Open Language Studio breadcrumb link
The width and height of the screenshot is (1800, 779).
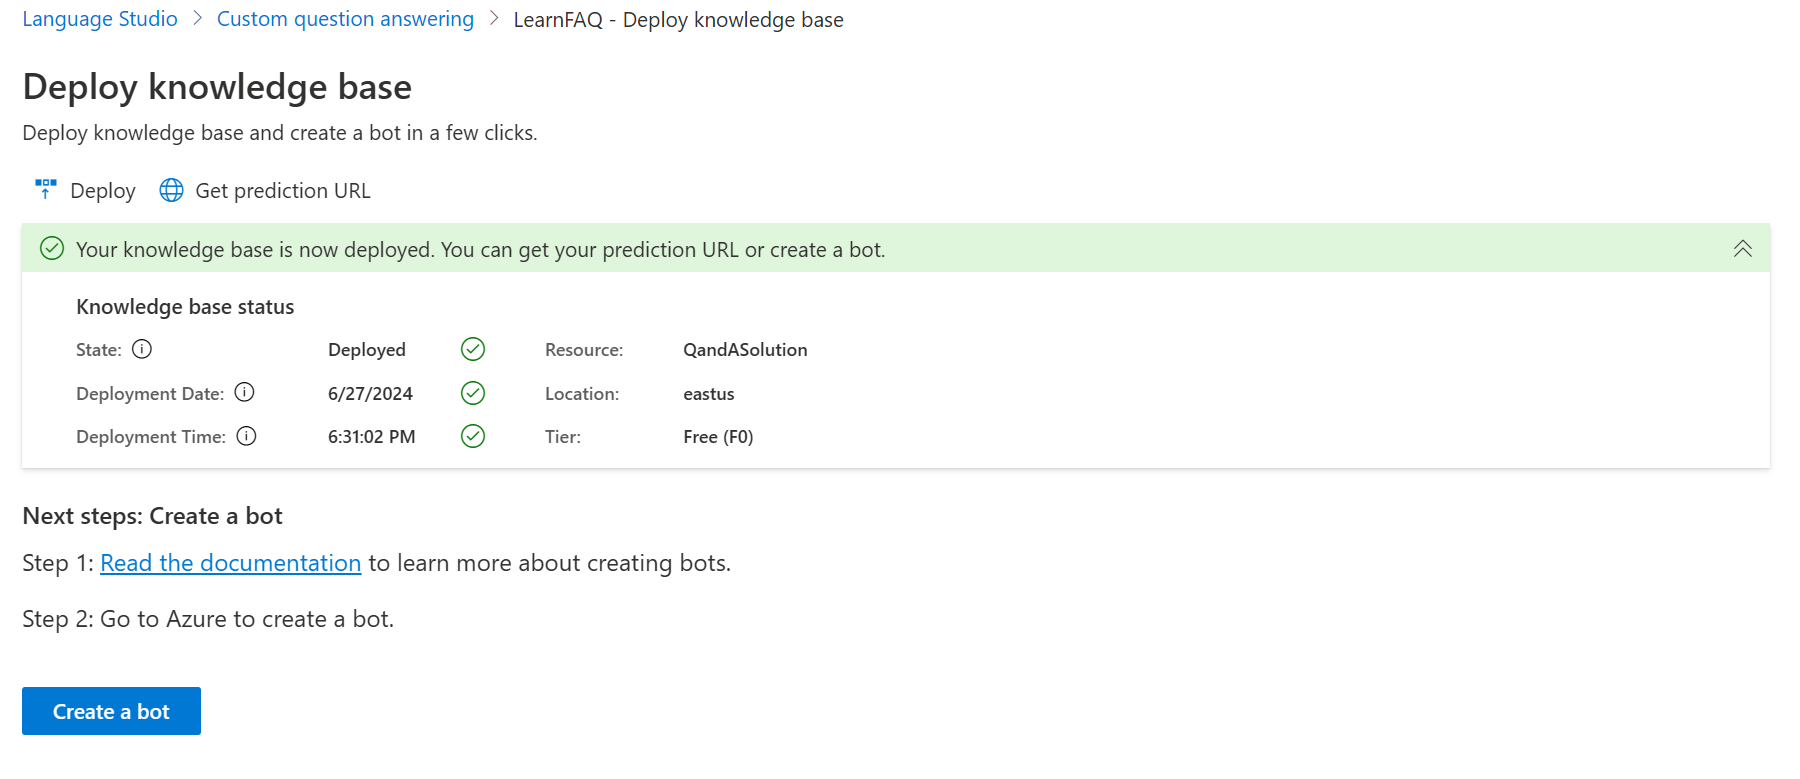pos(100,19)
